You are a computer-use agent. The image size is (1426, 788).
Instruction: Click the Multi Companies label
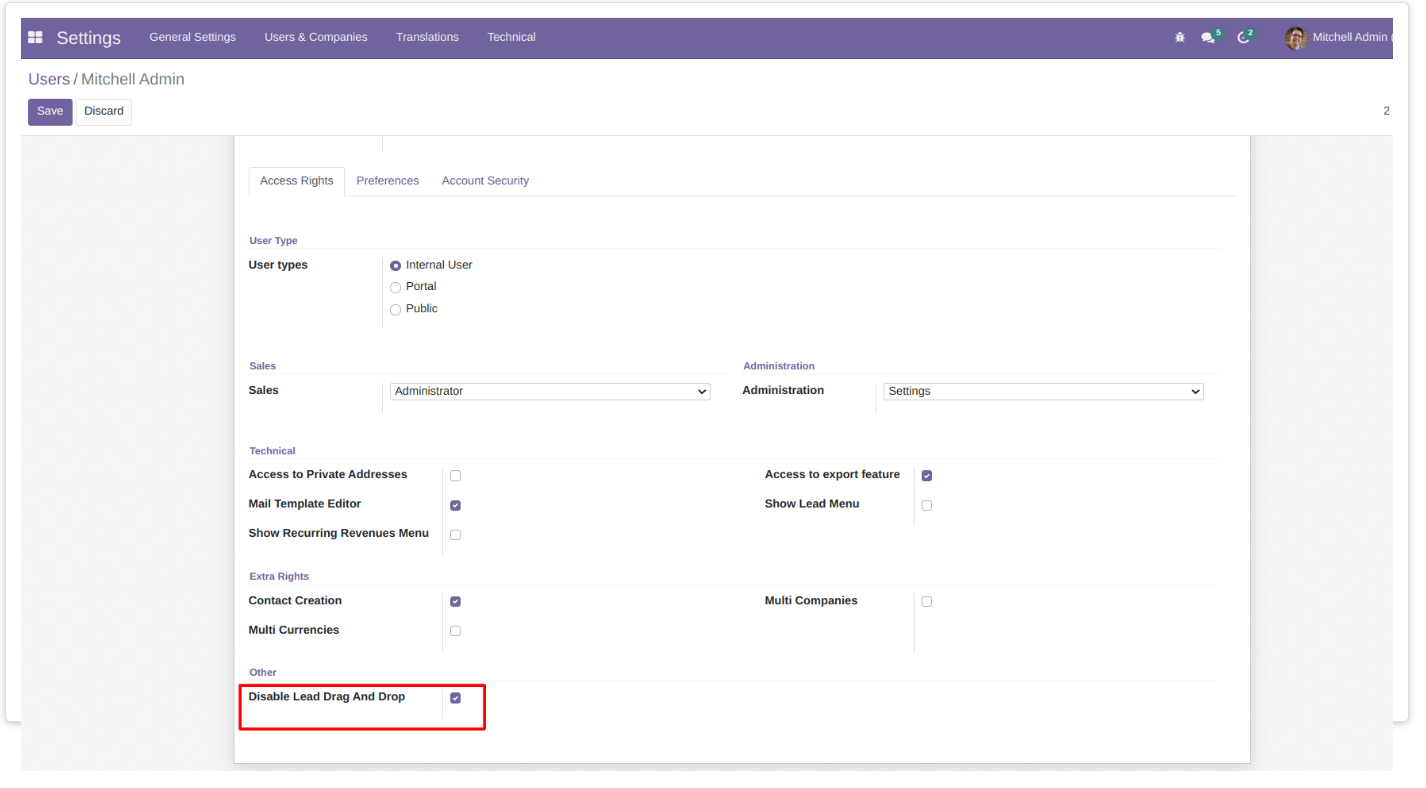[x=811, y=601]
